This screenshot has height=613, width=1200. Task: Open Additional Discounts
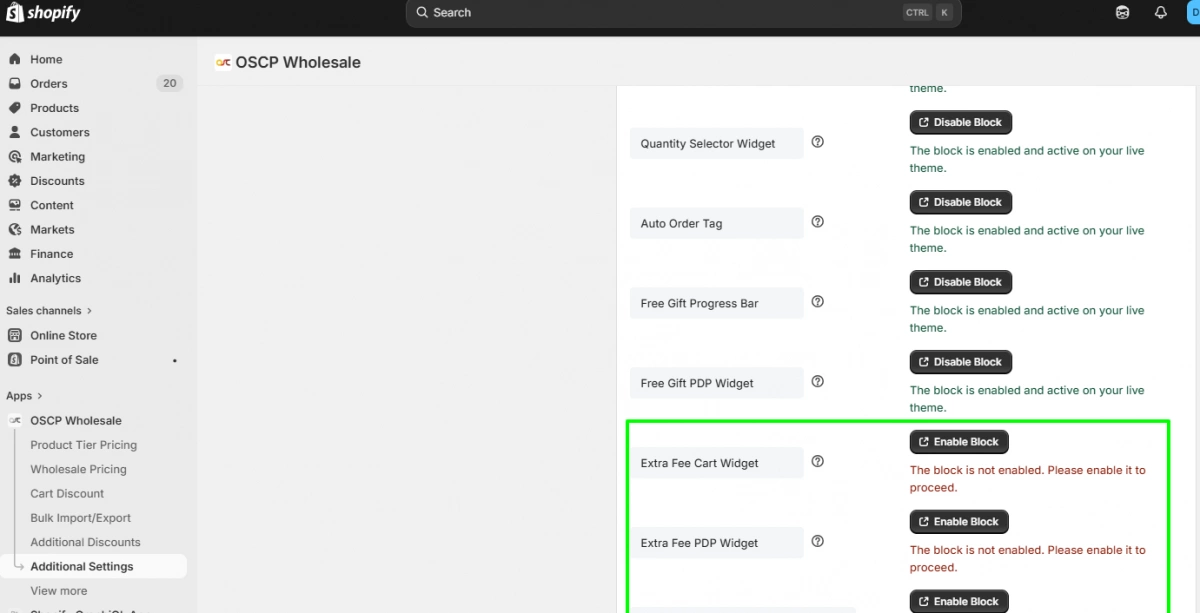85,542
